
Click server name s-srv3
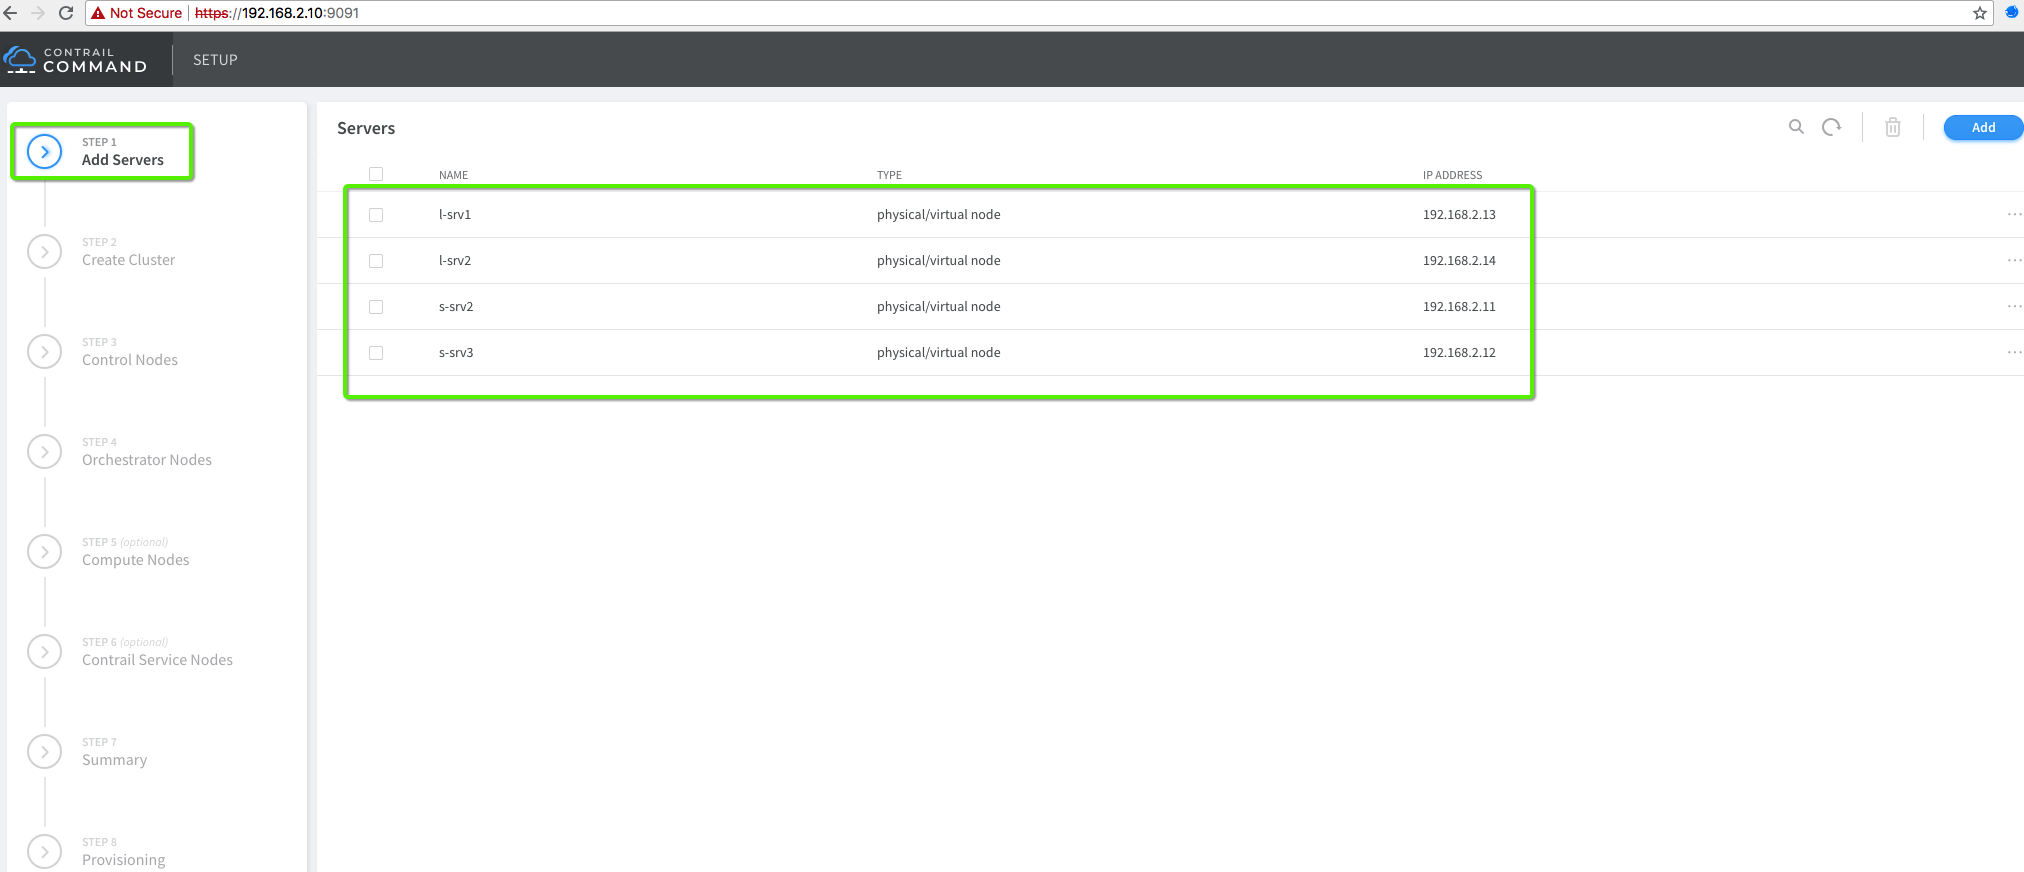(456, 352)
